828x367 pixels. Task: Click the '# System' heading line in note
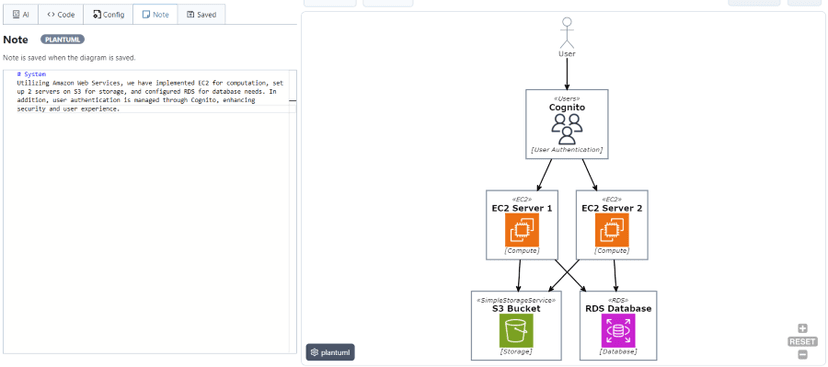pos(32,74)
